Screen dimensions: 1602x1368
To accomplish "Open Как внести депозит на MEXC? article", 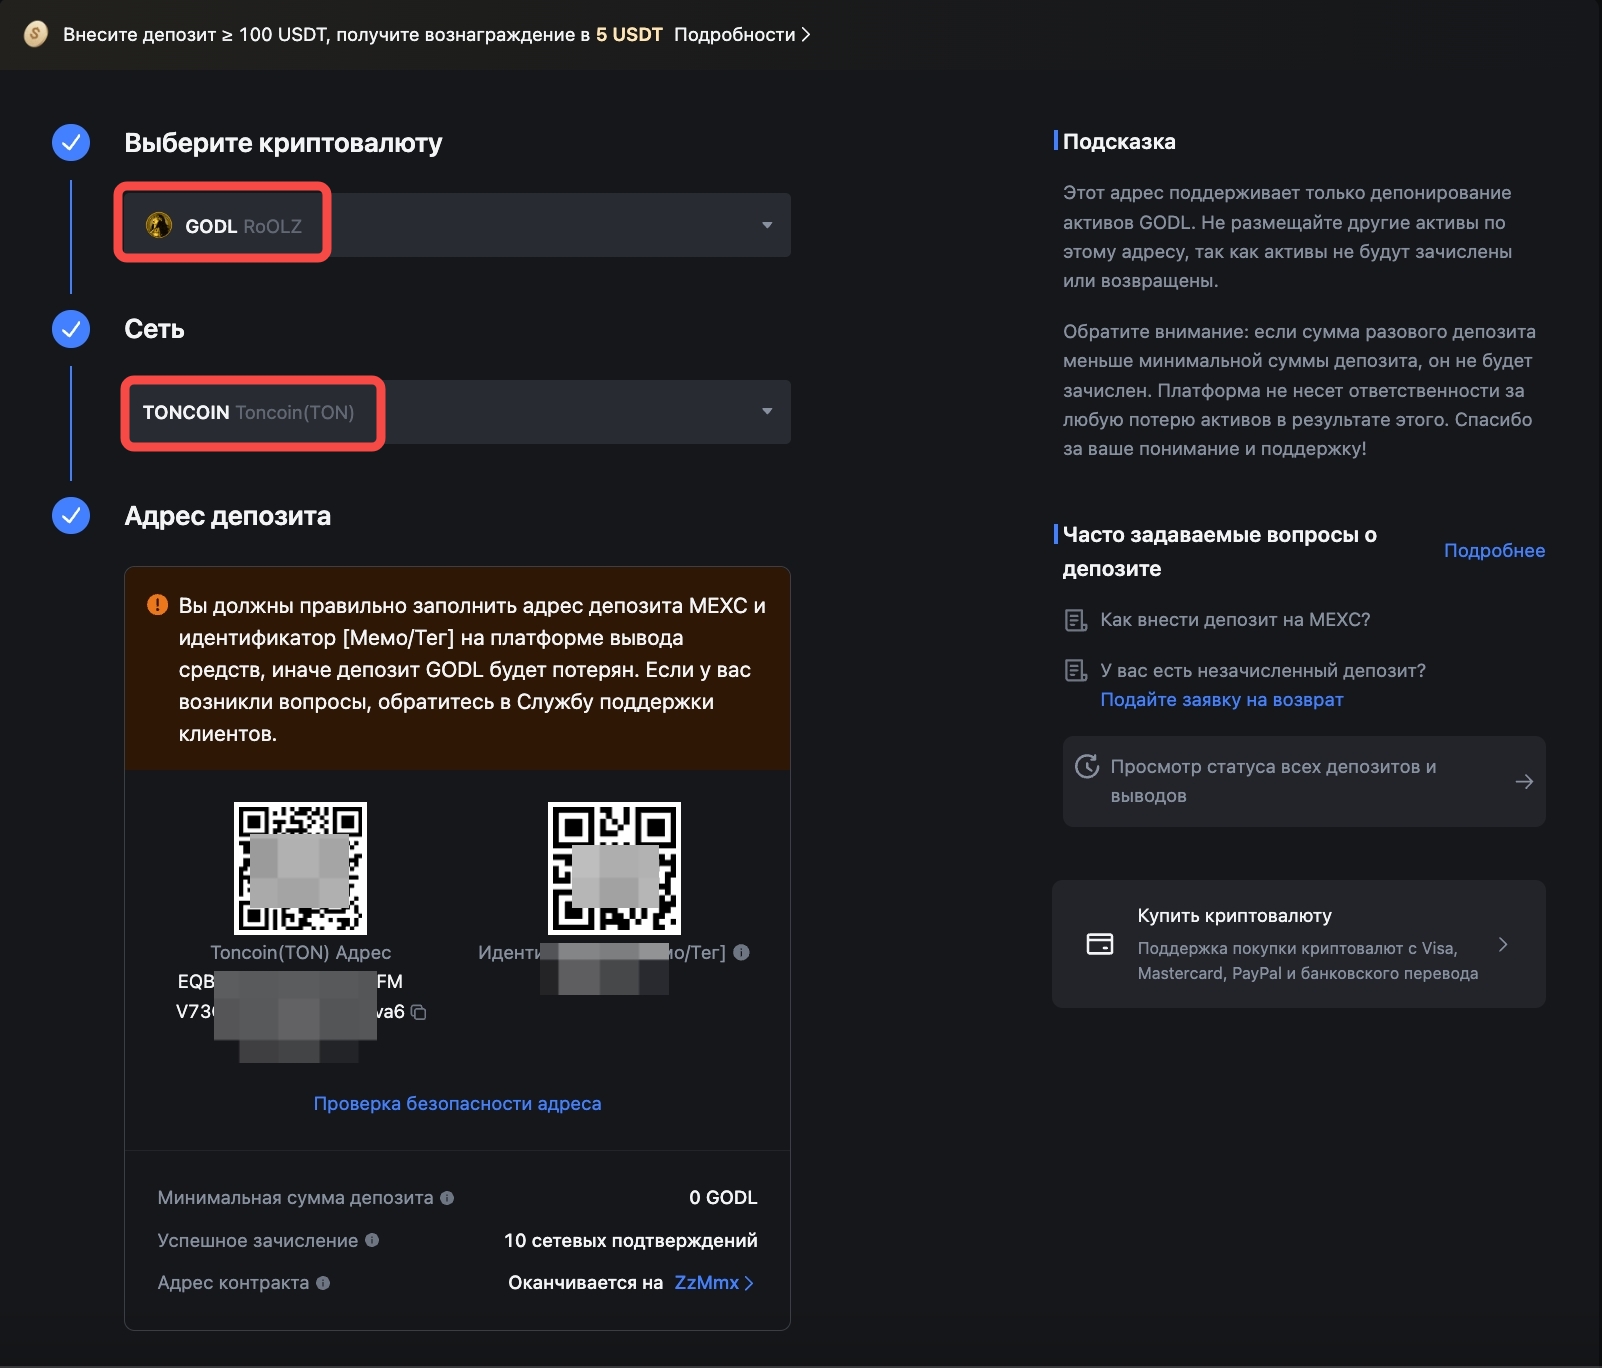I will tap(1234, 620).
